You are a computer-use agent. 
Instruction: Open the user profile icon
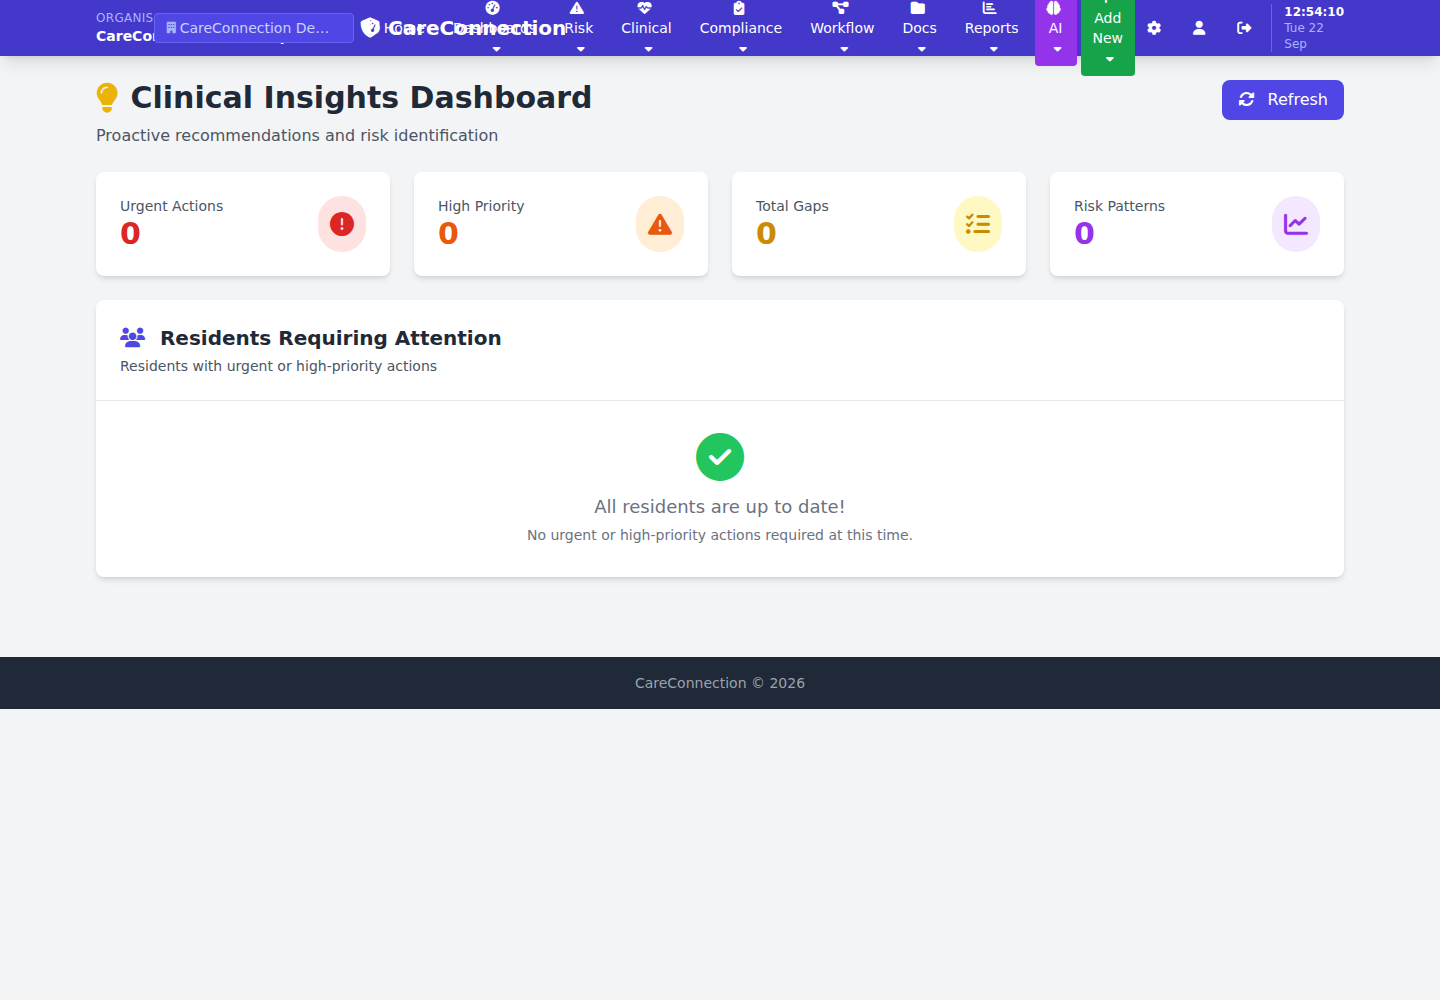click(x=1199, y=28)
